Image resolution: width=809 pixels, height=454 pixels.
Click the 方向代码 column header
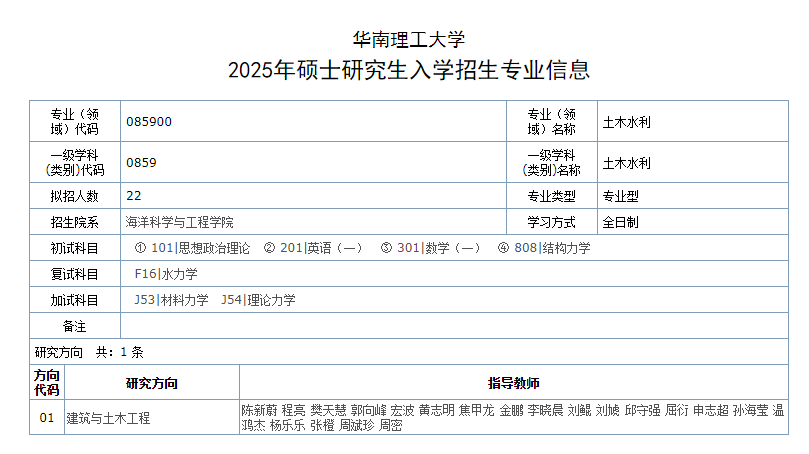pyautogui.click(x=47, y=383)
